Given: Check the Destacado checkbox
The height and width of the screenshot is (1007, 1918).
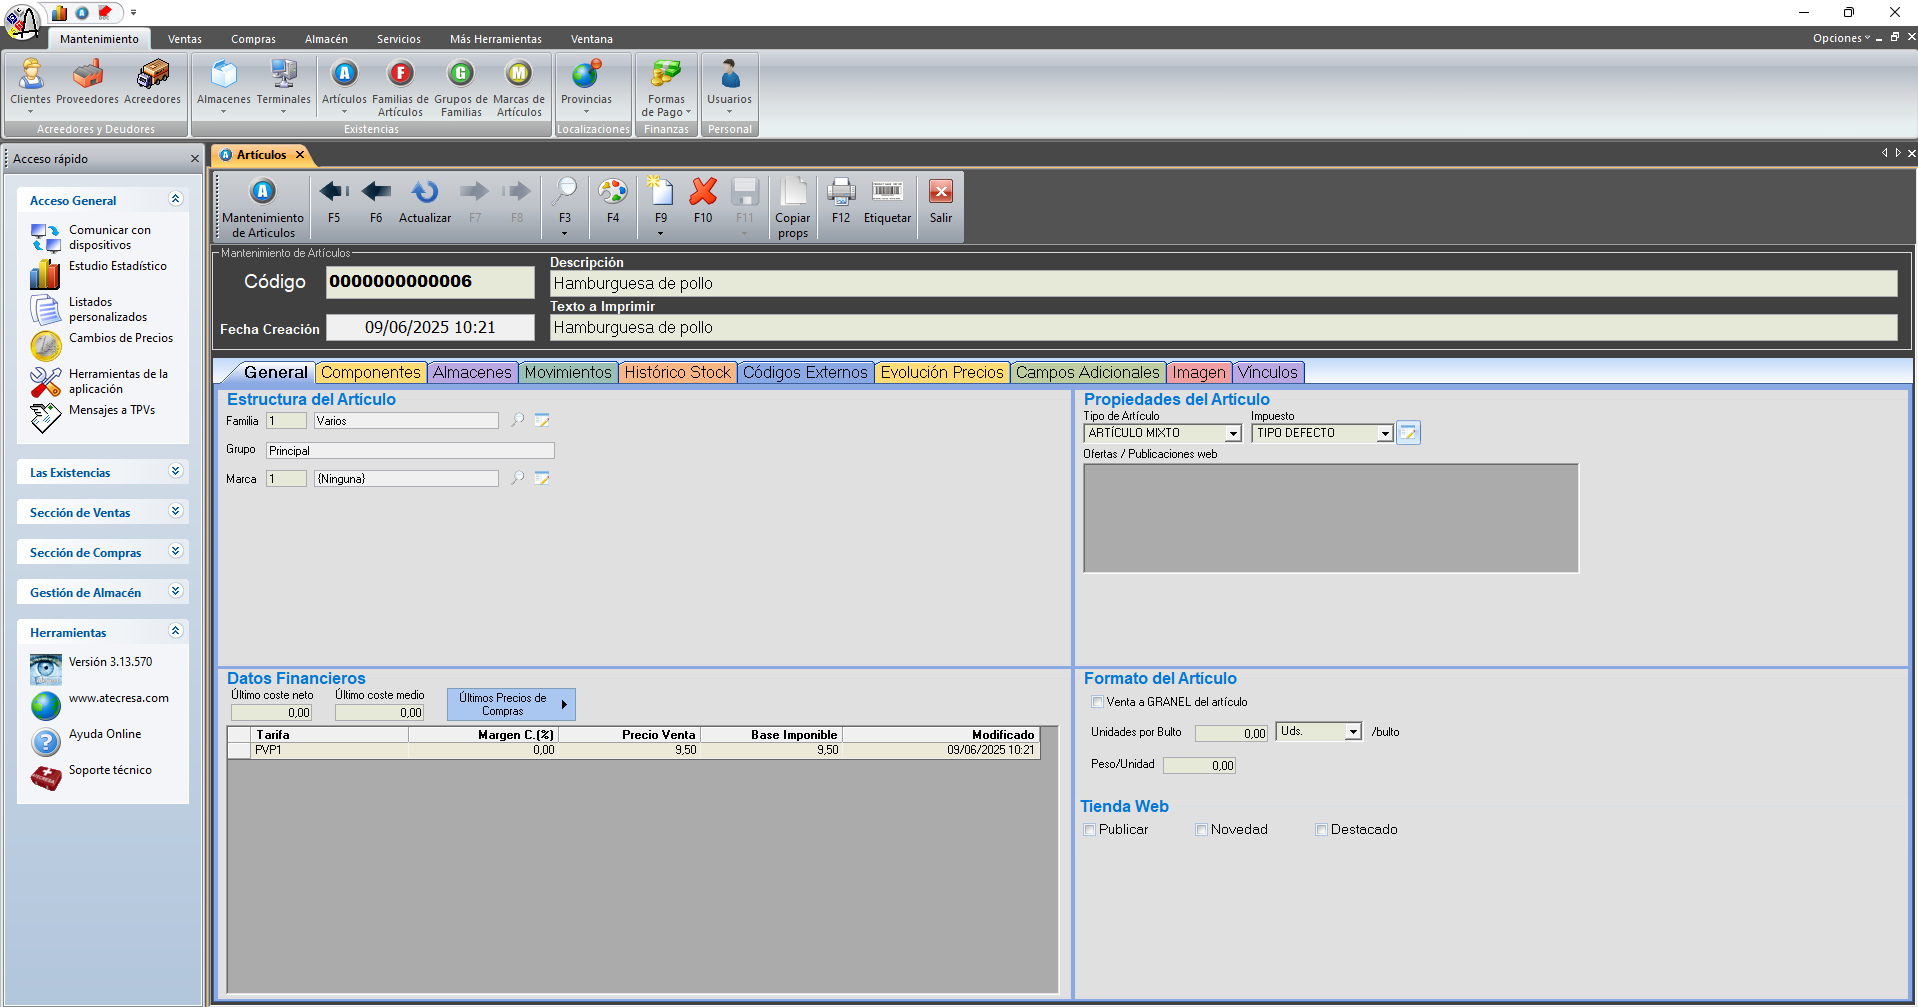Looking at the screenshot, I should [x=1322, y=830].
